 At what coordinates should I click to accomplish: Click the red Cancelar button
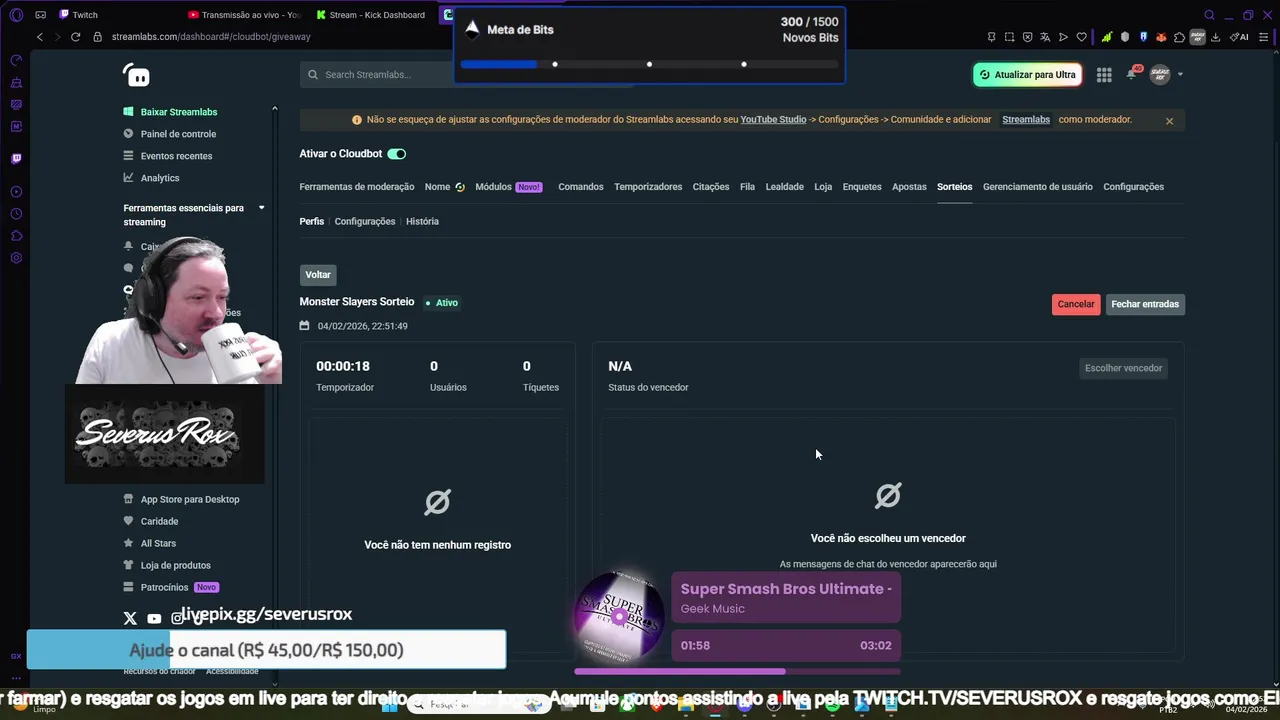(x=1076, y=304)
